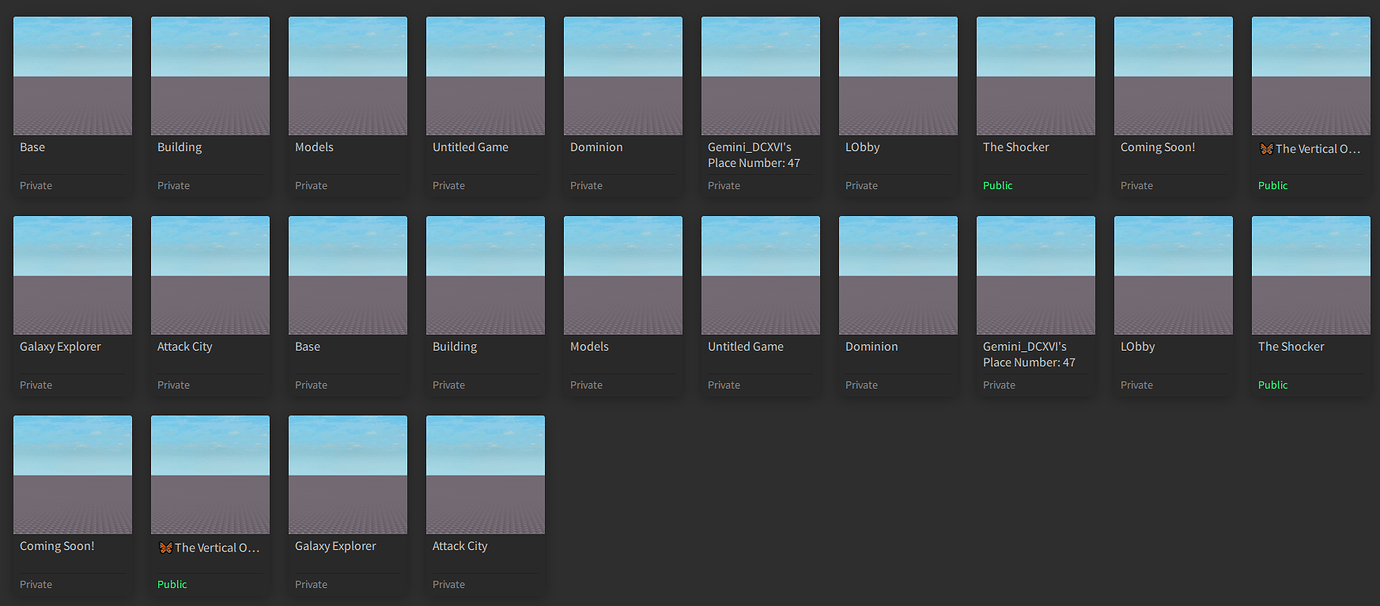Open the Coming Soon! card in the bottom row

point(72,474)
